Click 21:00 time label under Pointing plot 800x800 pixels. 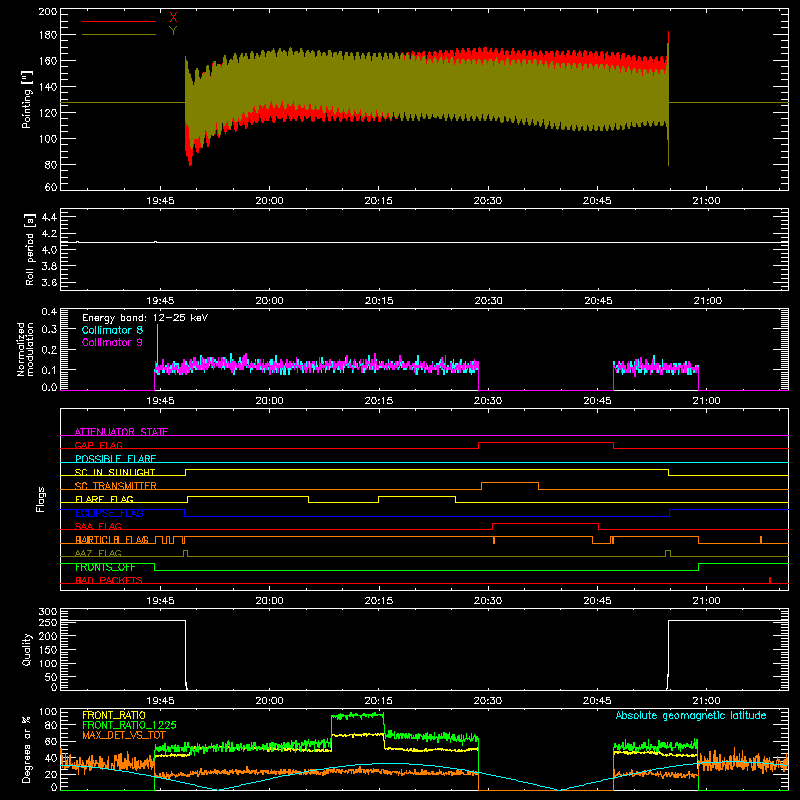(x=707, y=201)
